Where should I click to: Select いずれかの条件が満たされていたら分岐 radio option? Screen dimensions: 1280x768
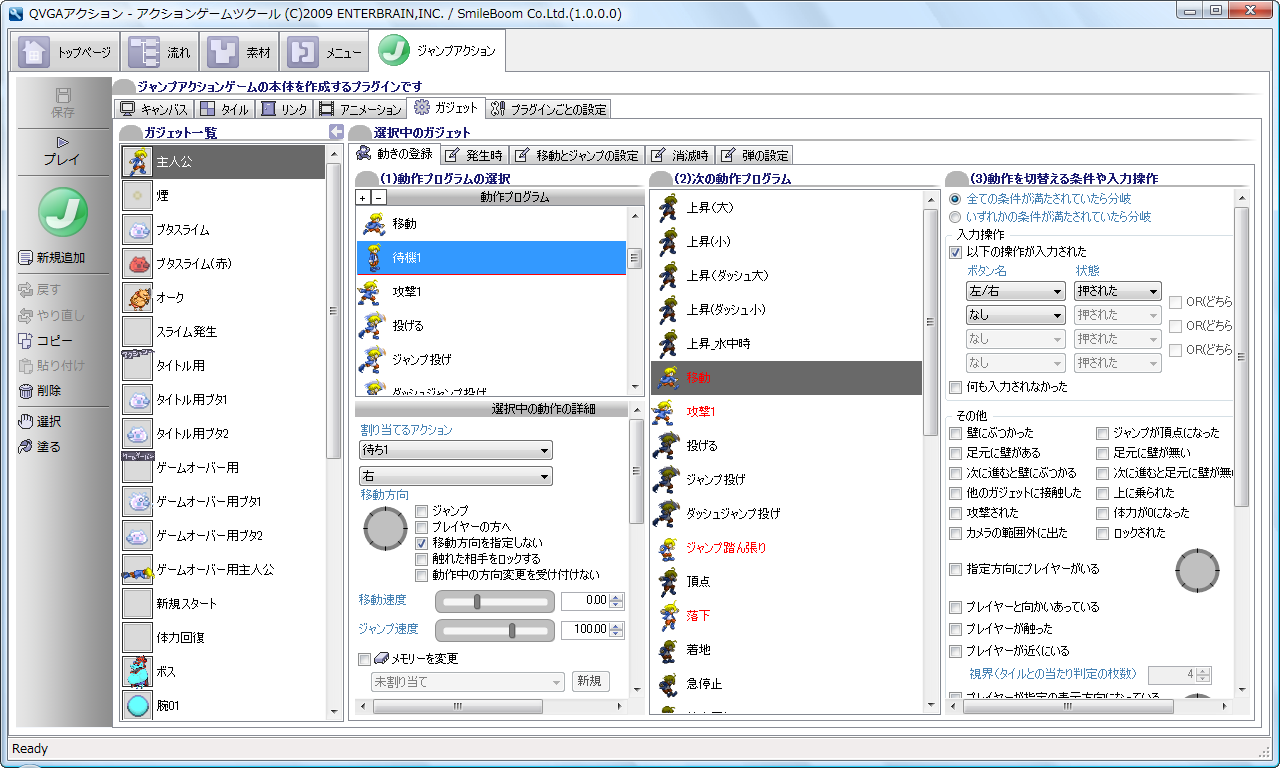pos(955,216)
